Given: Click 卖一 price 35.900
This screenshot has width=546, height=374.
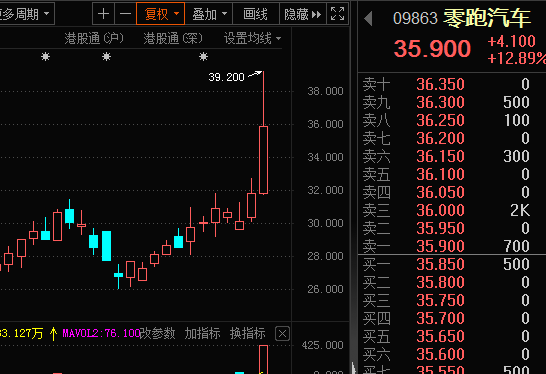Looking at the screenshot, I should [x=440, y=246].
